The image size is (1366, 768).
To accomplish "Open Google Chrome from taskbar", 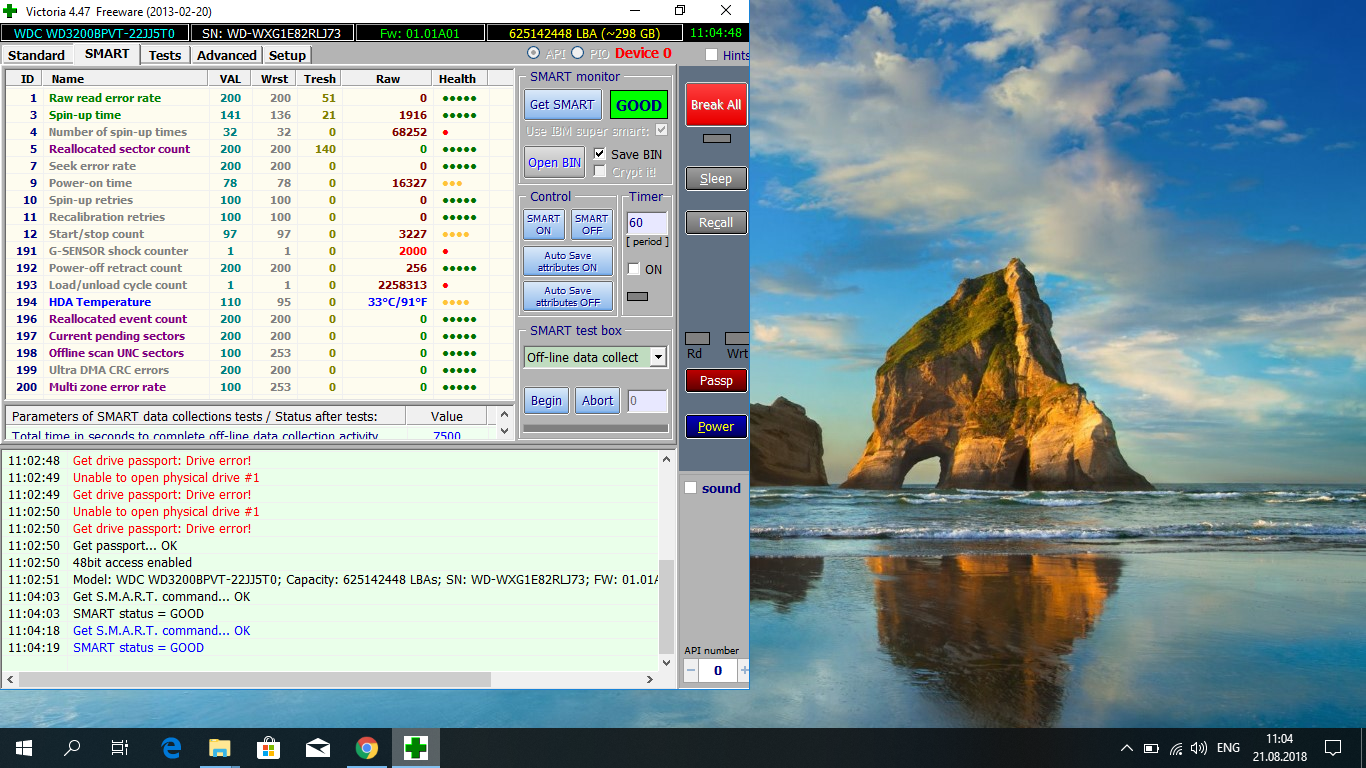I will (x=367, y=747).
